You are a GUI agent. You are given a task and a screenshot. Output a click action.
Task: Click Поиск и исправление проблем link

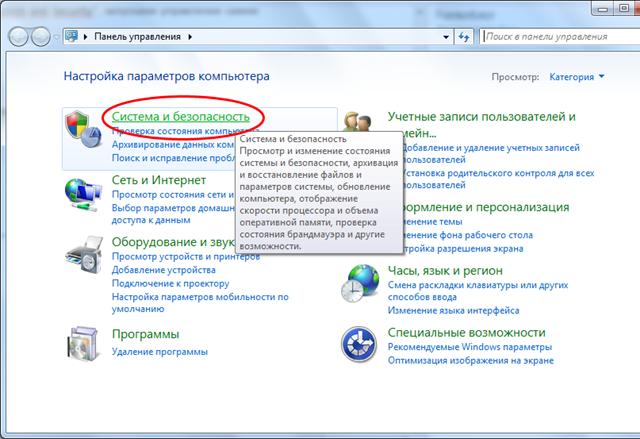(x=173, y=158)
